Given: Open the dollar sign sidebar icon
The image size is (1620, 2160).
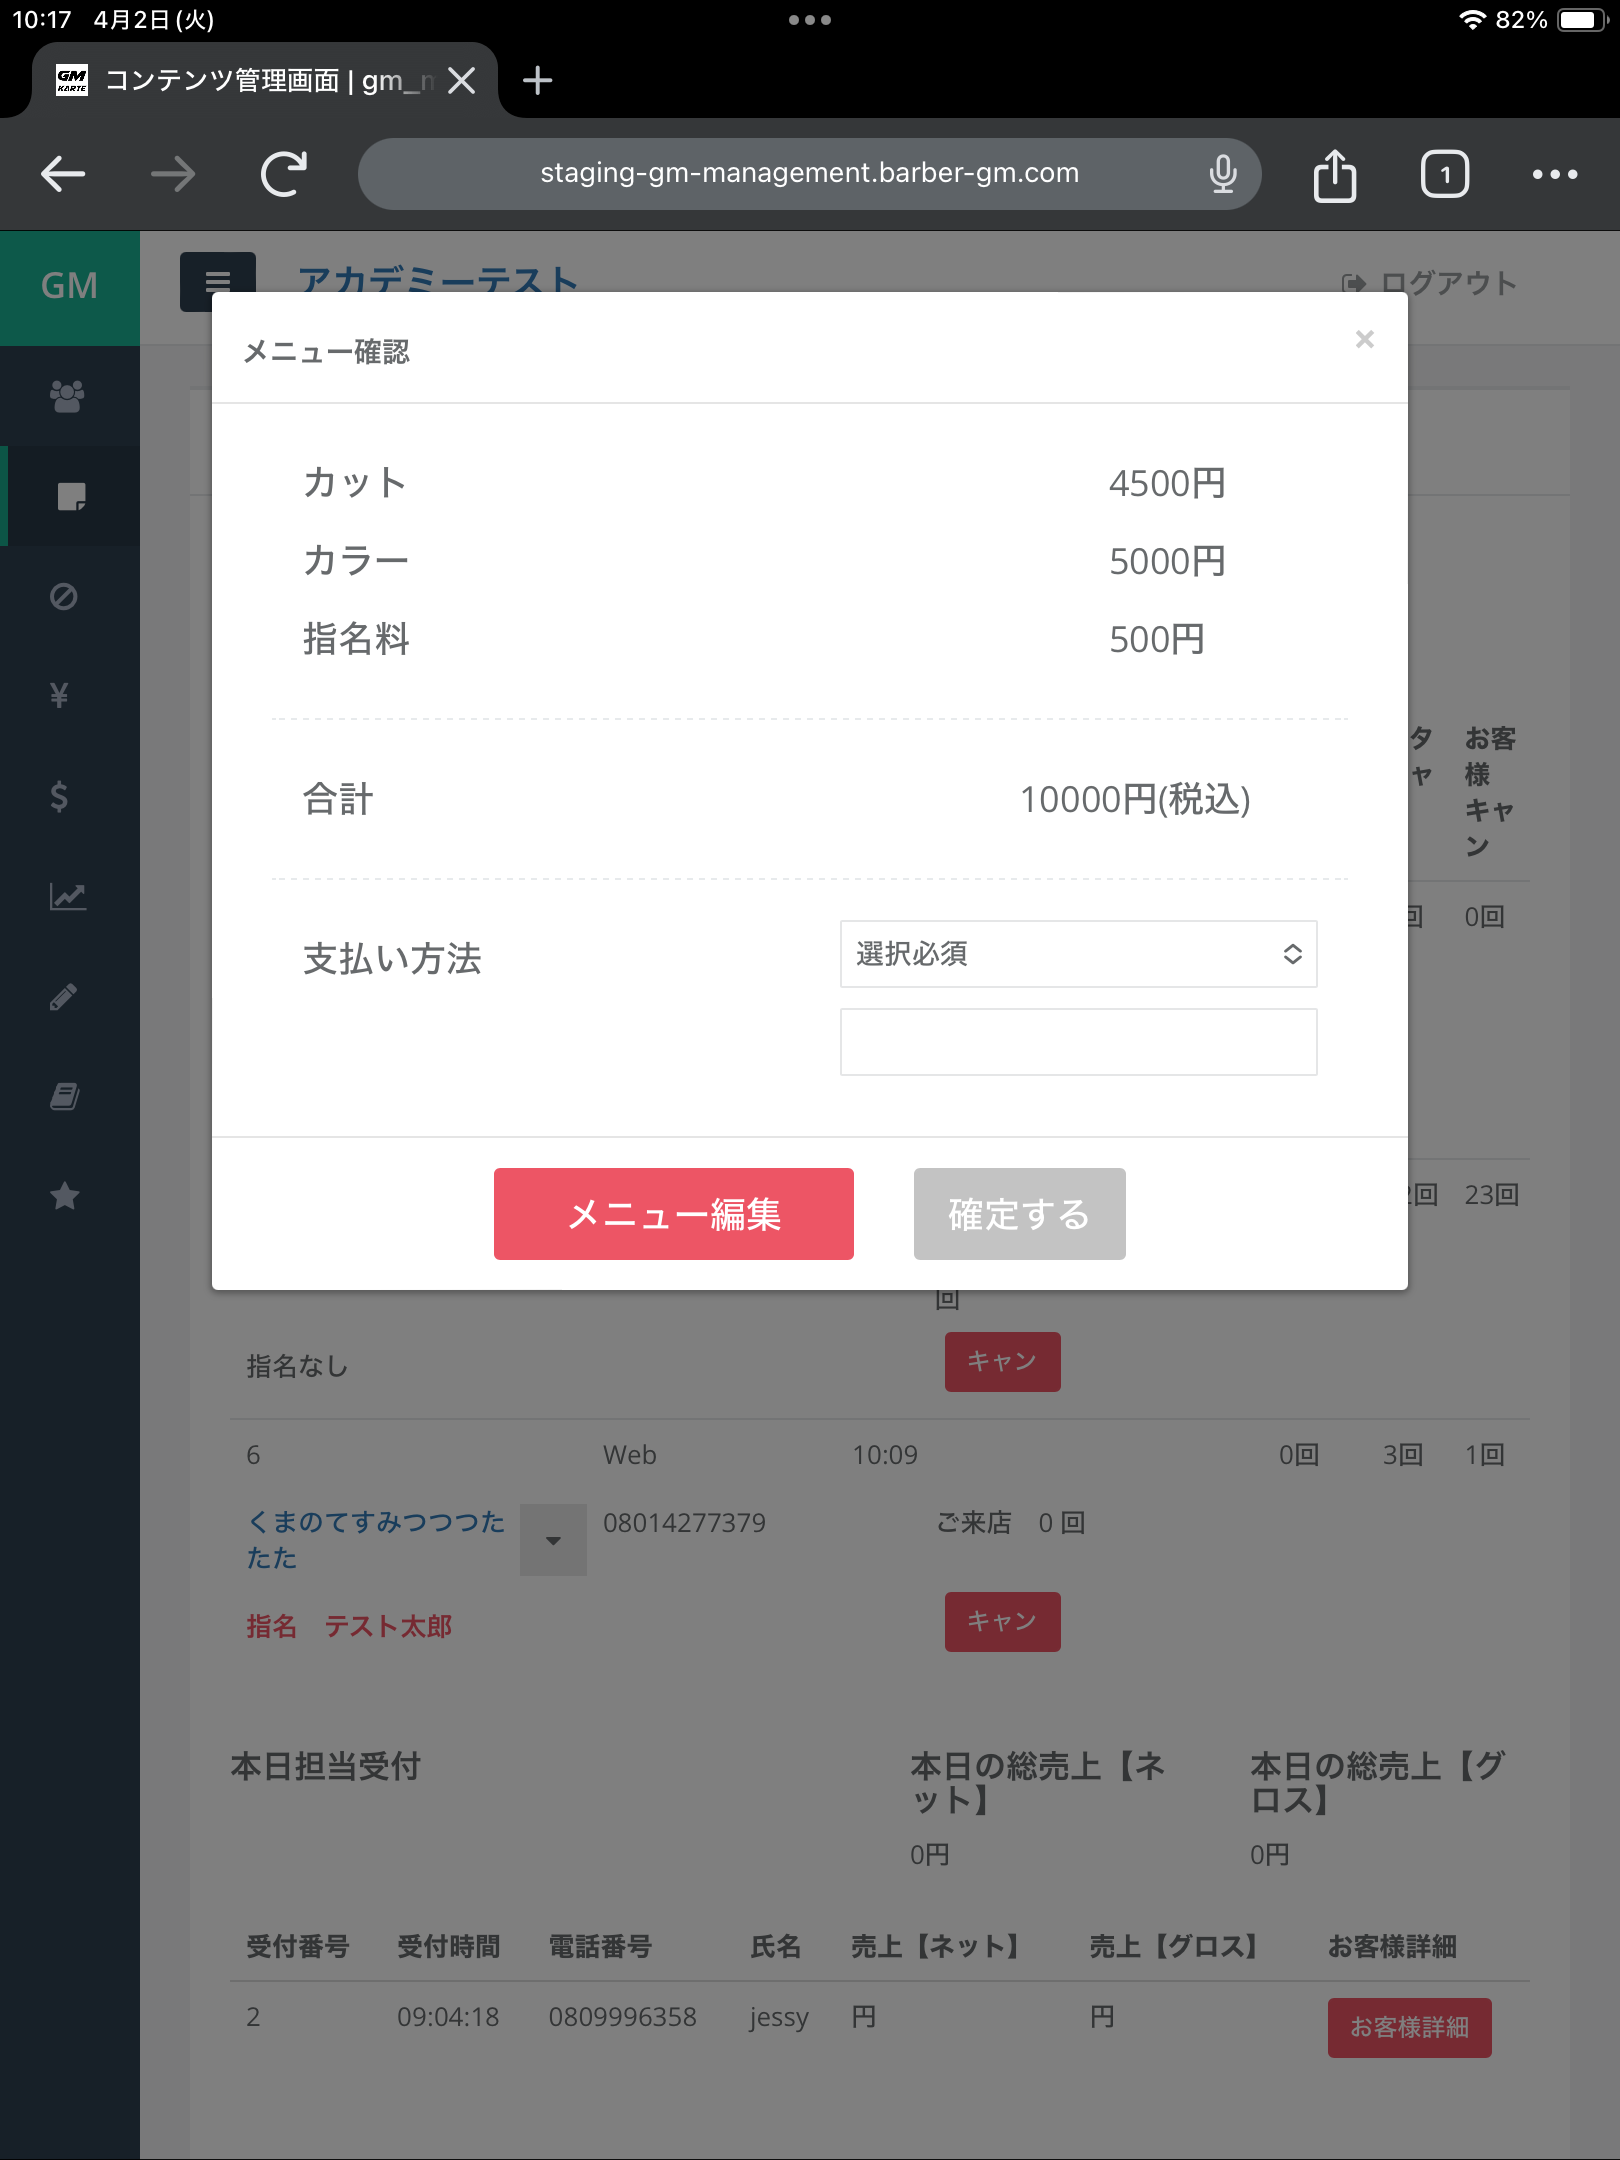Looking at the screenshot, I should pyautogui.click(x=60, y=796).
